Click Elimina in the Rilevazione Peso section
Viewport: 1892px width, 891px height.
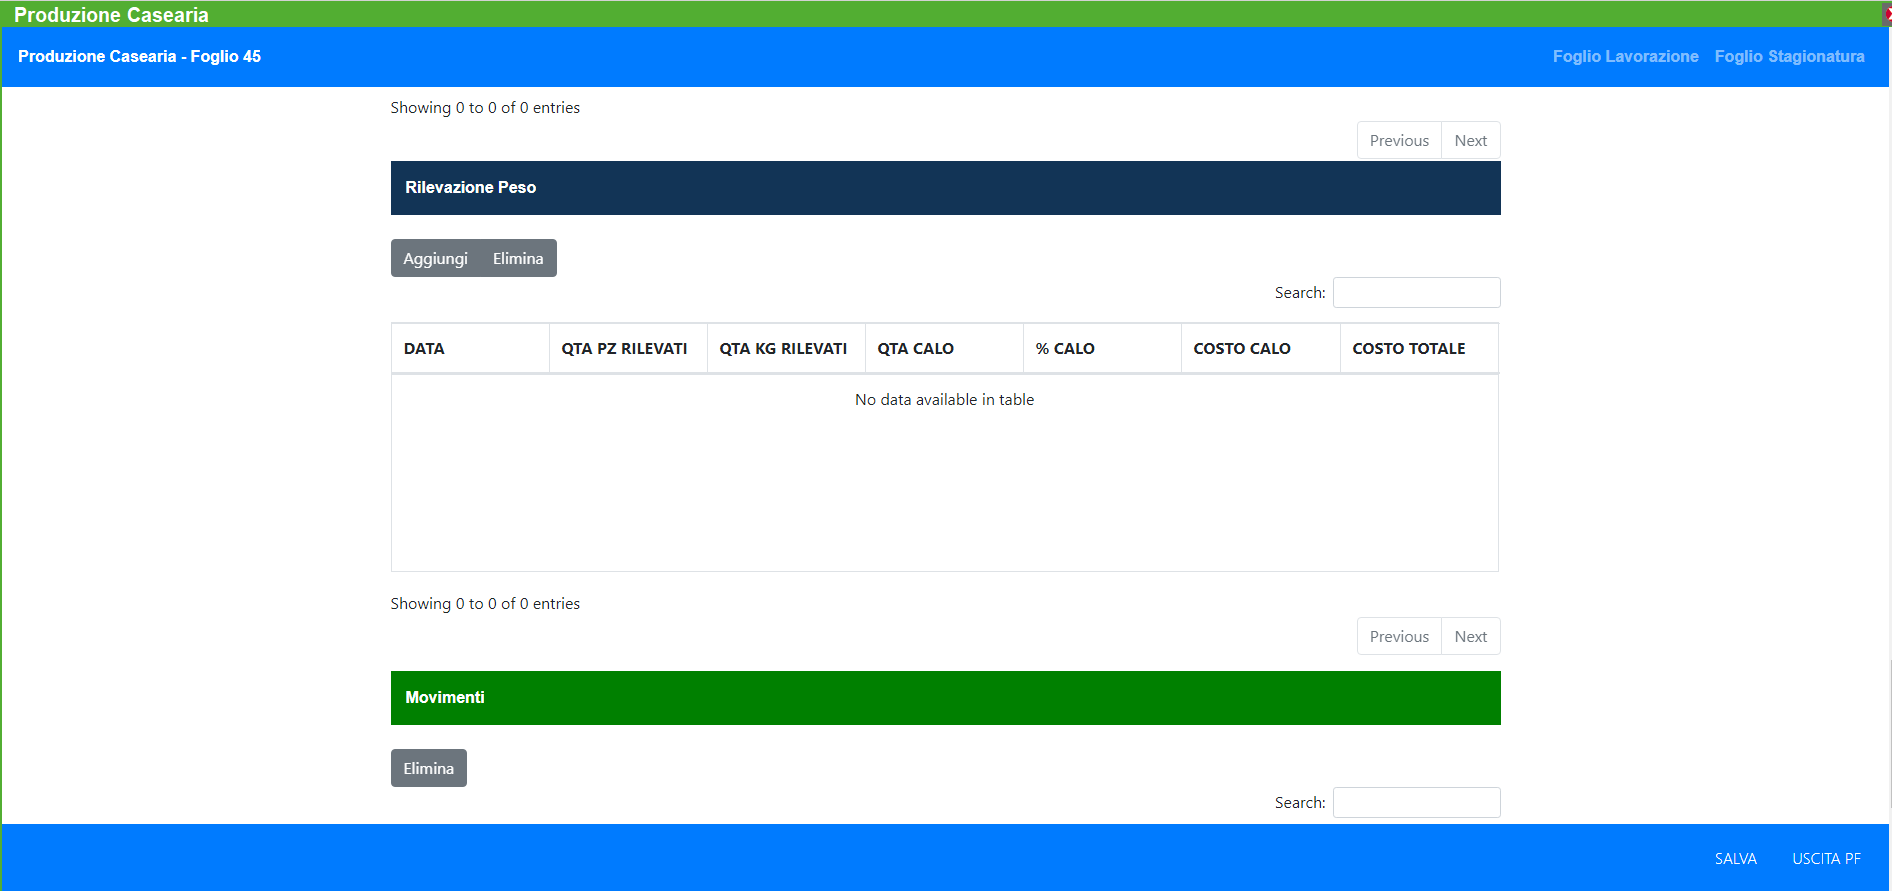point(517,259)
